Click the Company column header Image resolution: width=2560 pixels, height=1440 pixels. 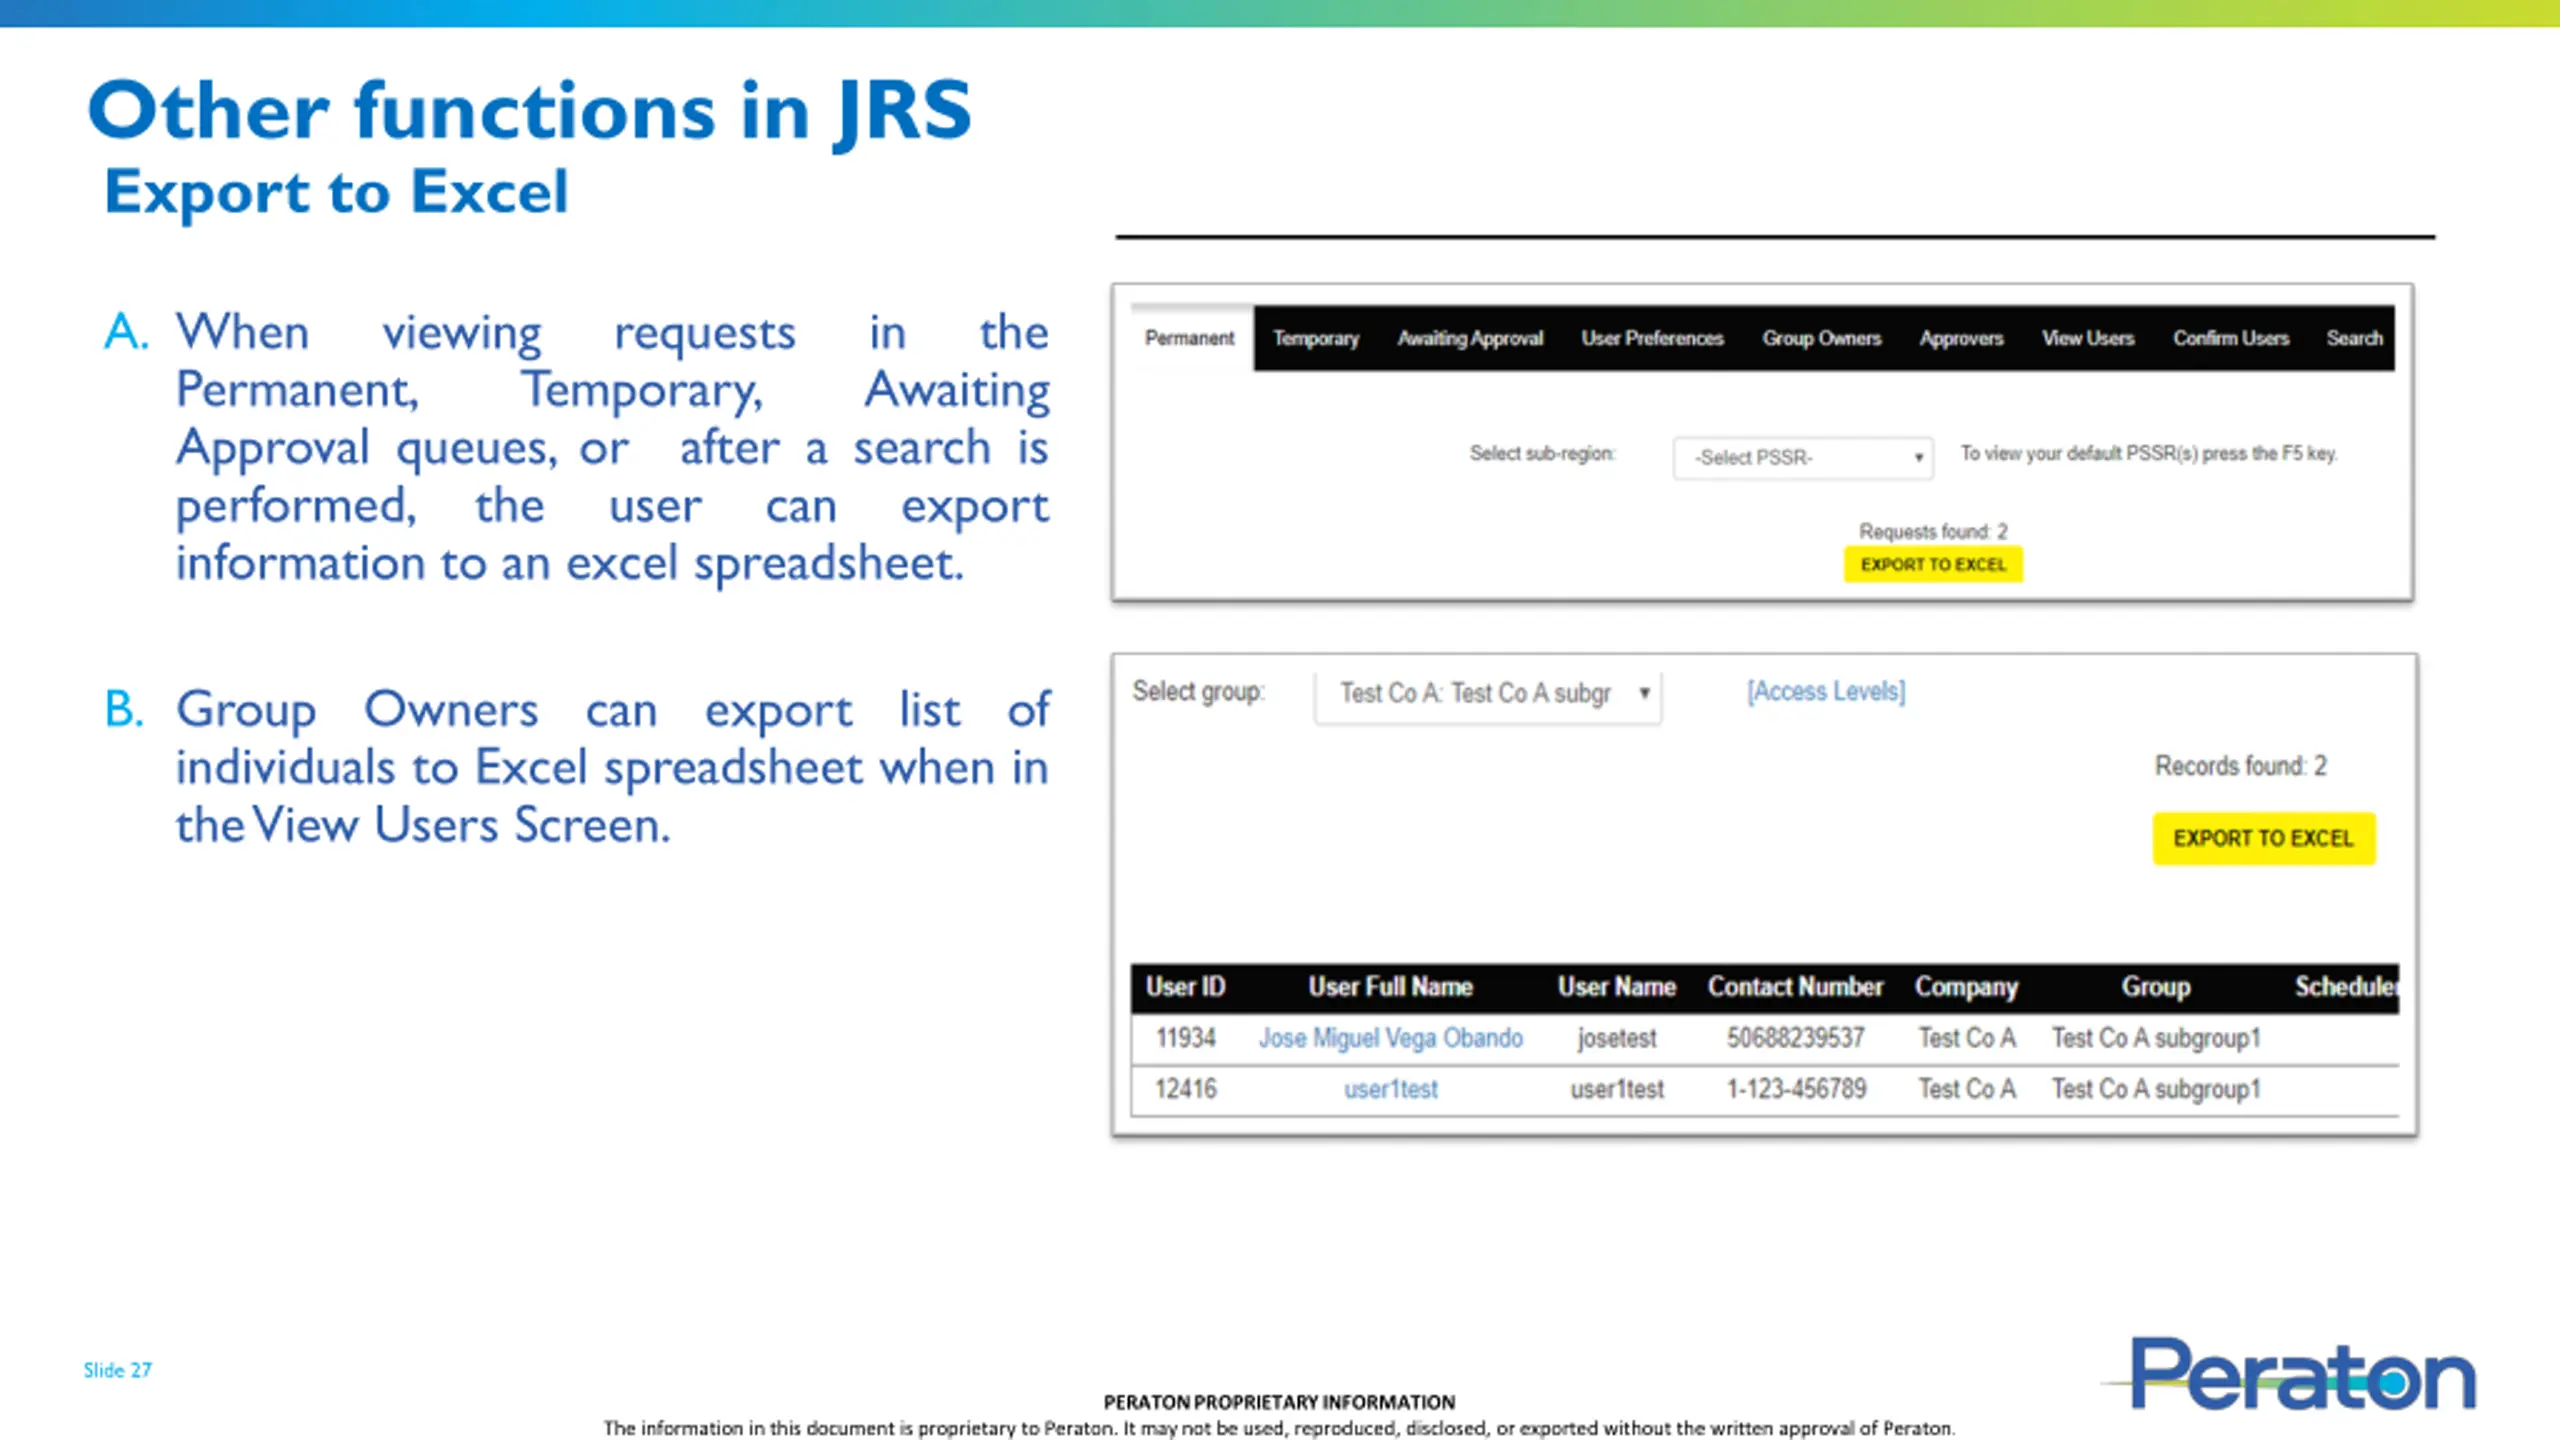point(1966,987)
